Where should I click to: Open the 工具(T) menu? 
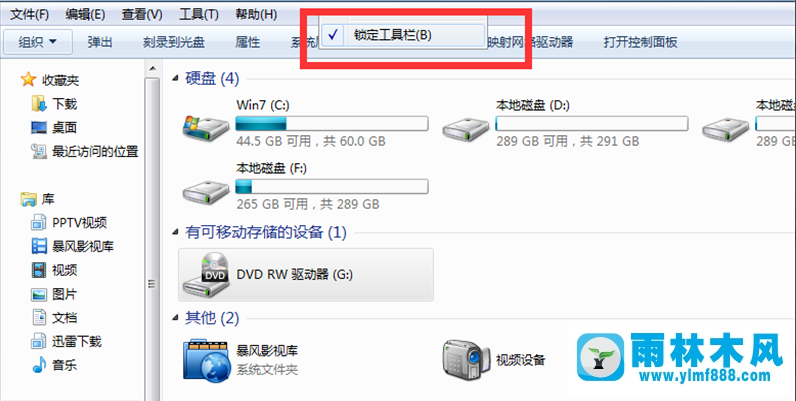198,14
